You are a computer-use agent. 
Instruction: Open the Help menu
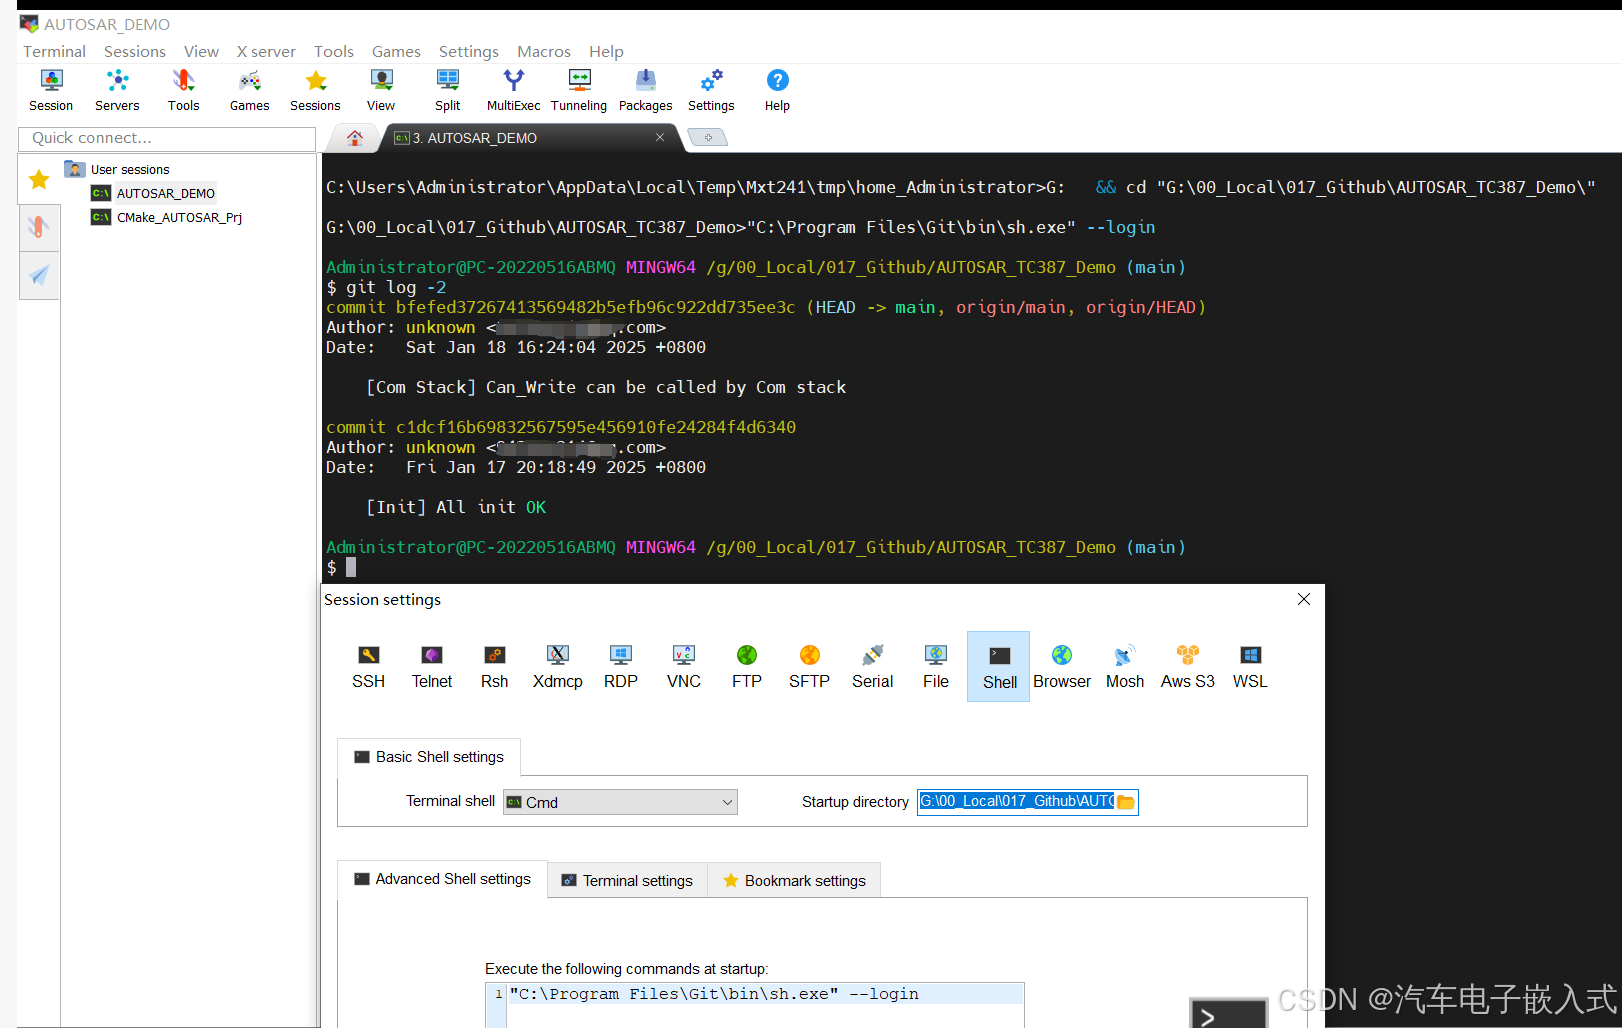(606, 51)
